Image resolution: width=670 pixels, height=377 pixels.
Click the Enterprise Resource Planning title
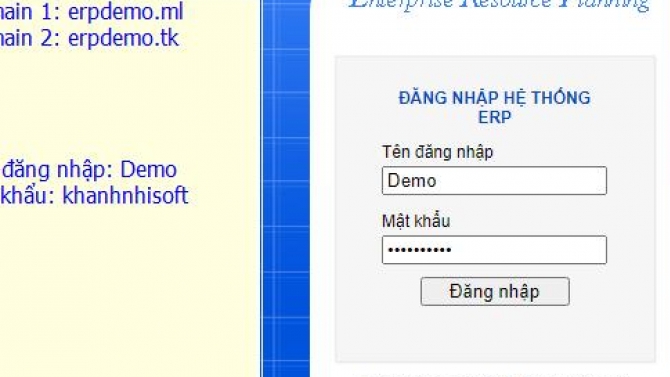pos(499,4)
